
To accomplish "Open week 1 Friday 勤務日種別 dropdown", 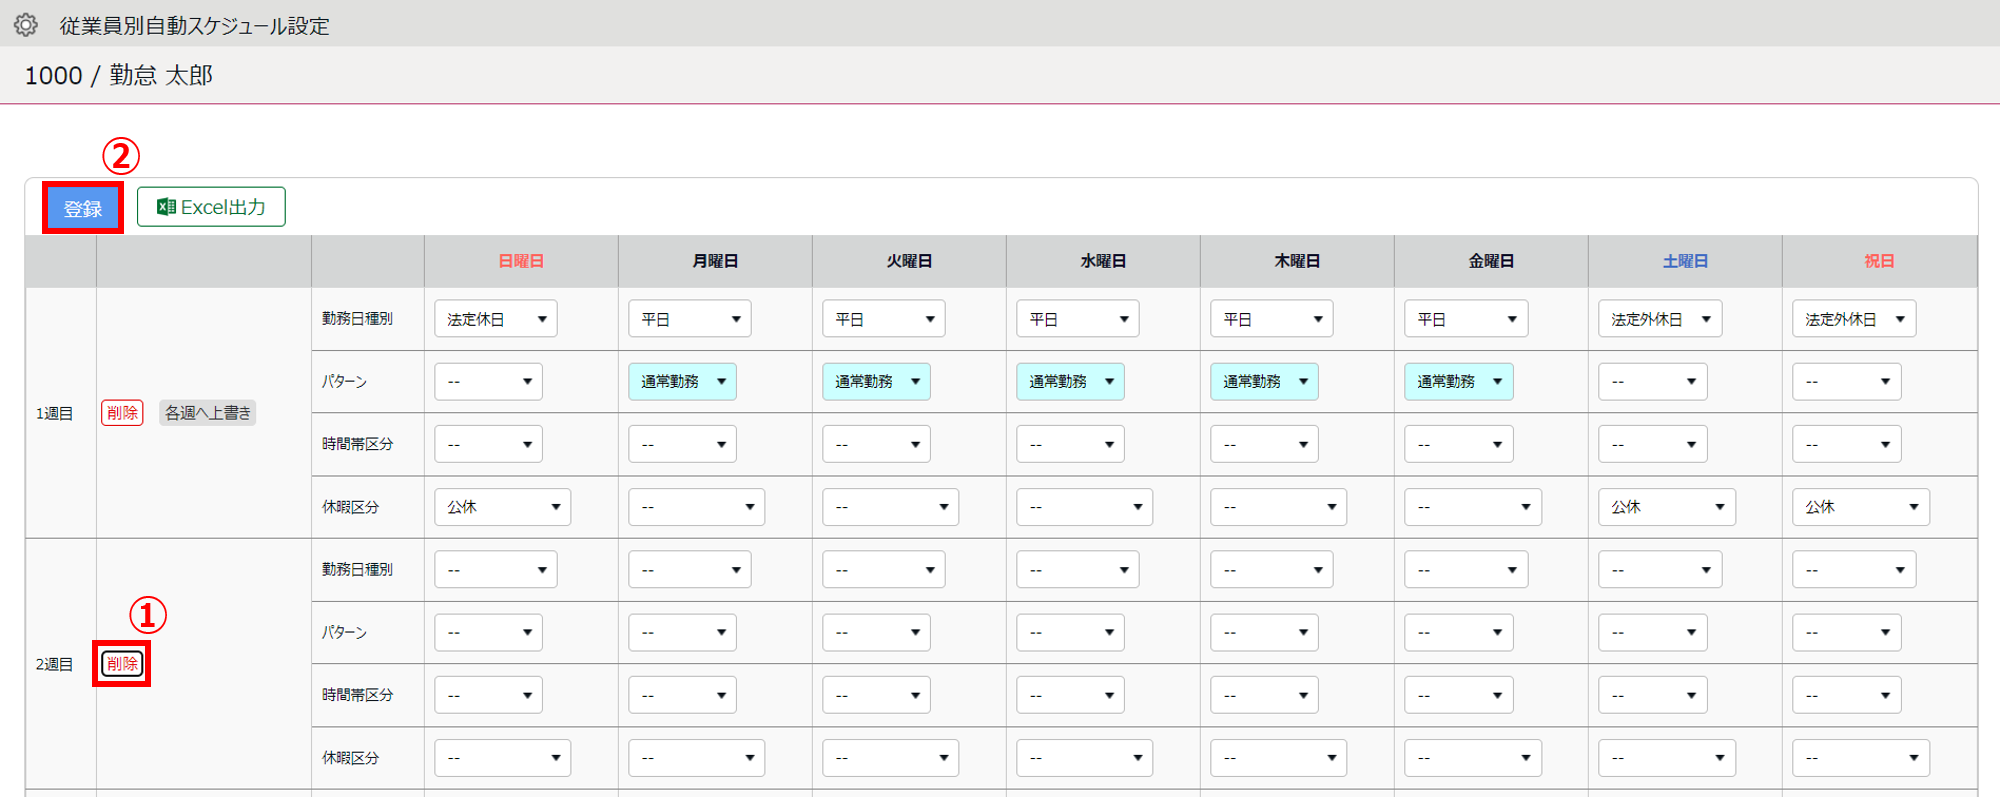I will pyautogui.click(x=1466, y=319).
